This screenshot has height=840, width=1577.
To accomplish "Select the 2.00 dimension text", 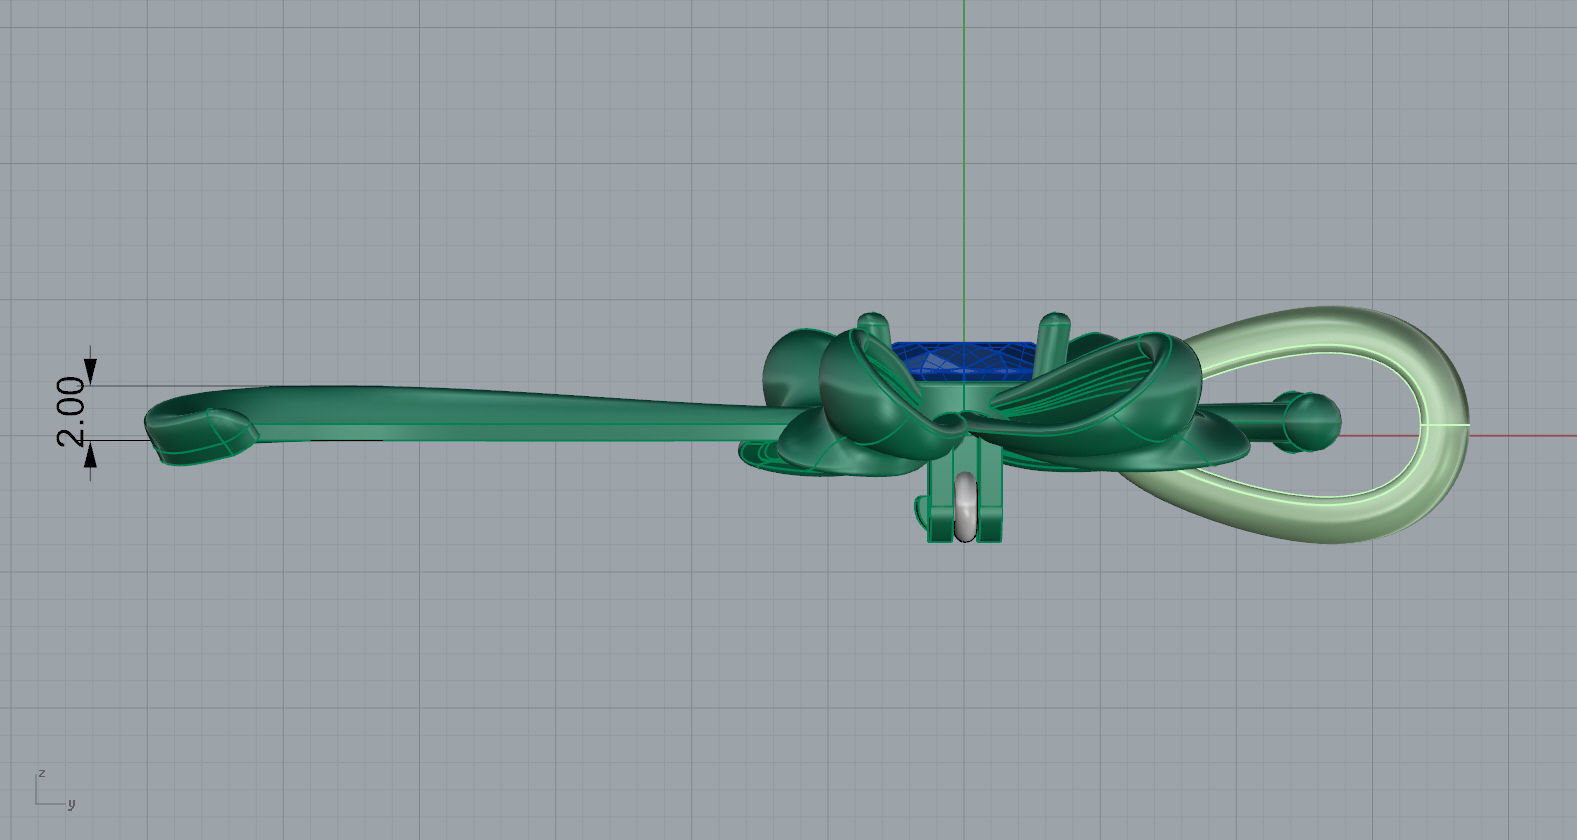I will point(71,411).
